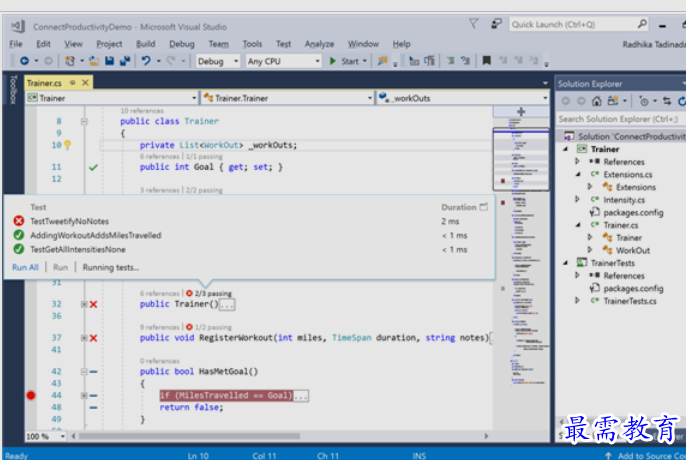This screenshot has height=460, width=686.
Task: Click the red failing X on line 32
Action: (x=93, y=304)
